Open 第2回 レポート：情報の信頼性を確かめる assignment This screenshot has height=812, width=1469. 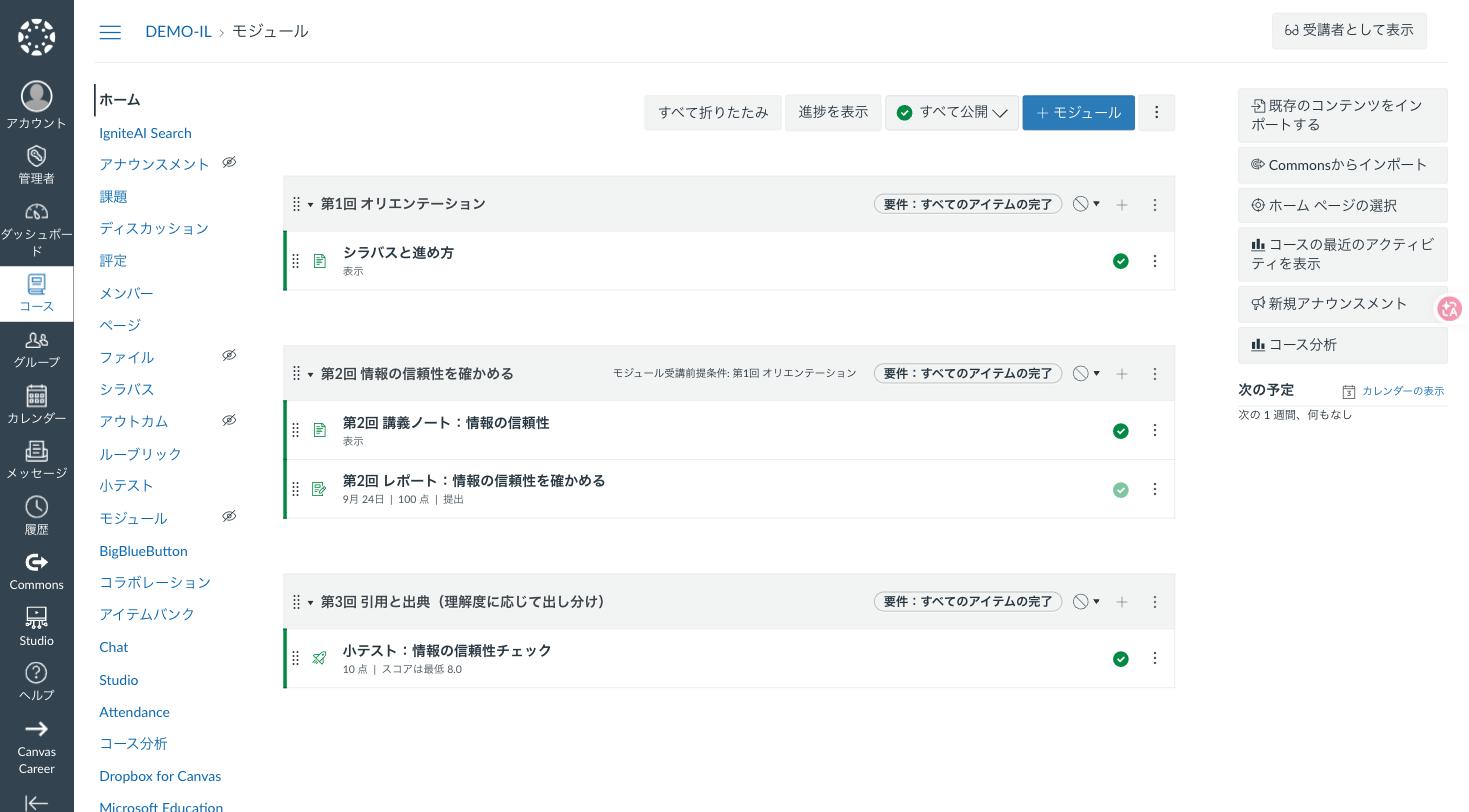474,481
